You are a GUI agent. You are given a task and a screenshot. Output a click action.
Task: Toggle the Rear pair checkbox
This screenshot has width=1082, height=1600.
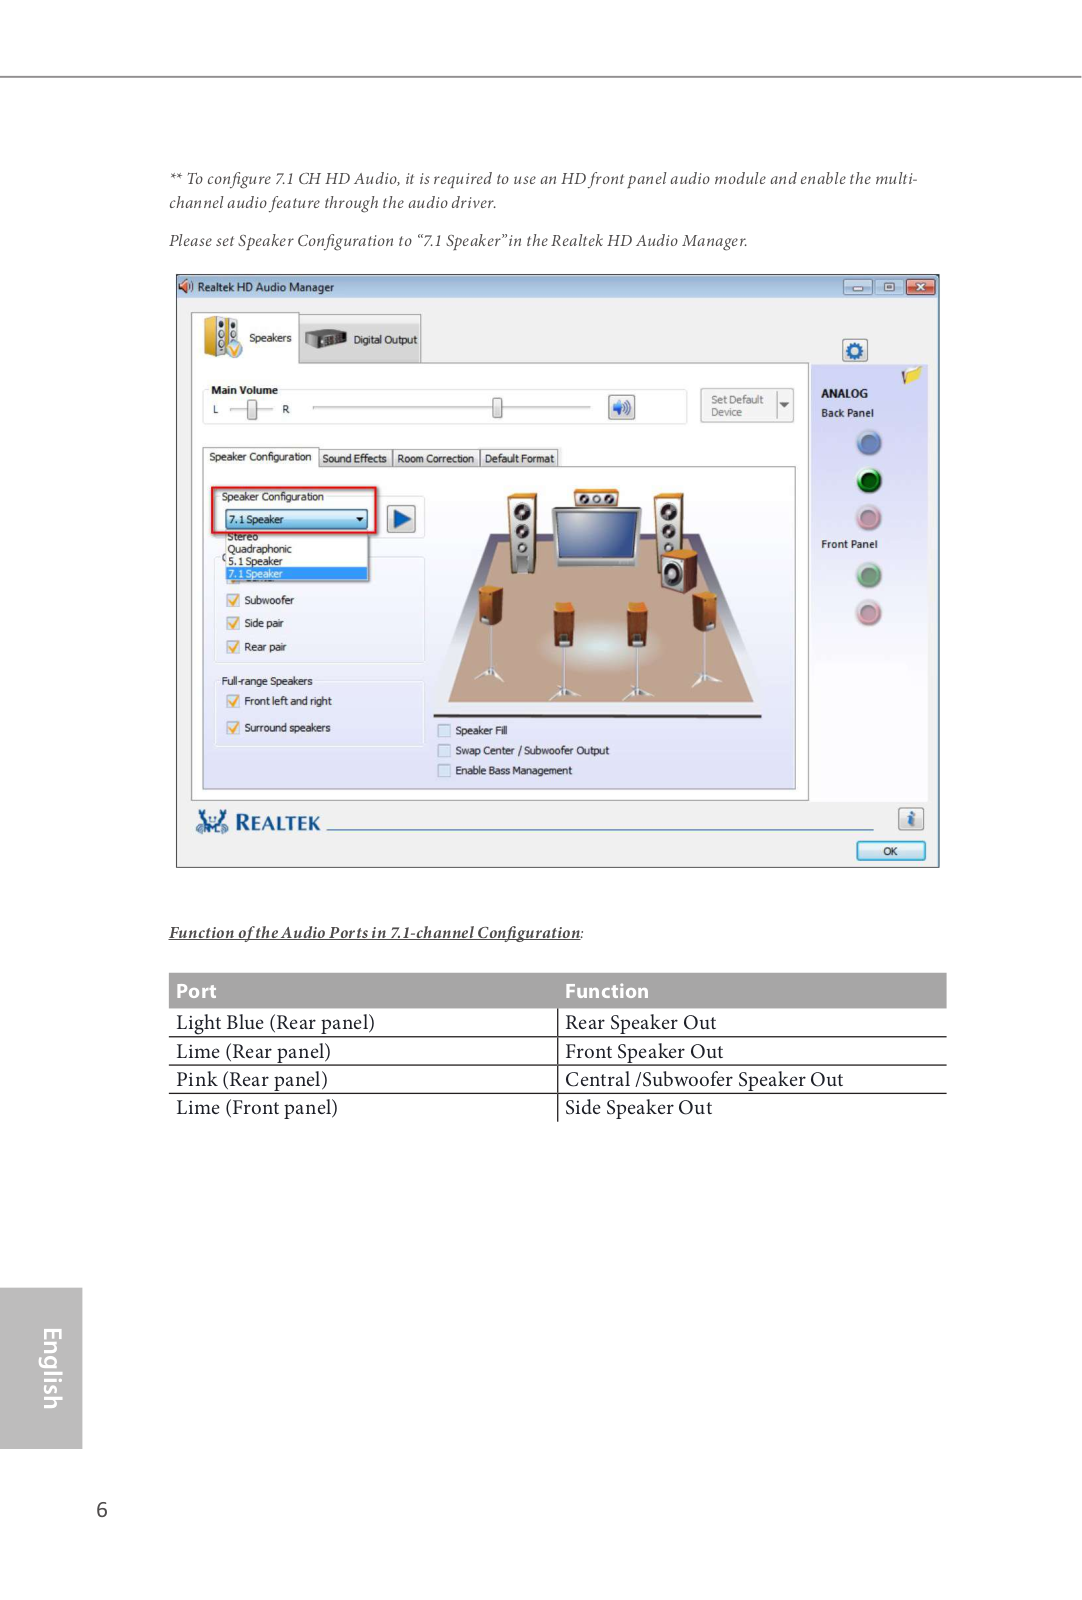(x=233, y=647)
